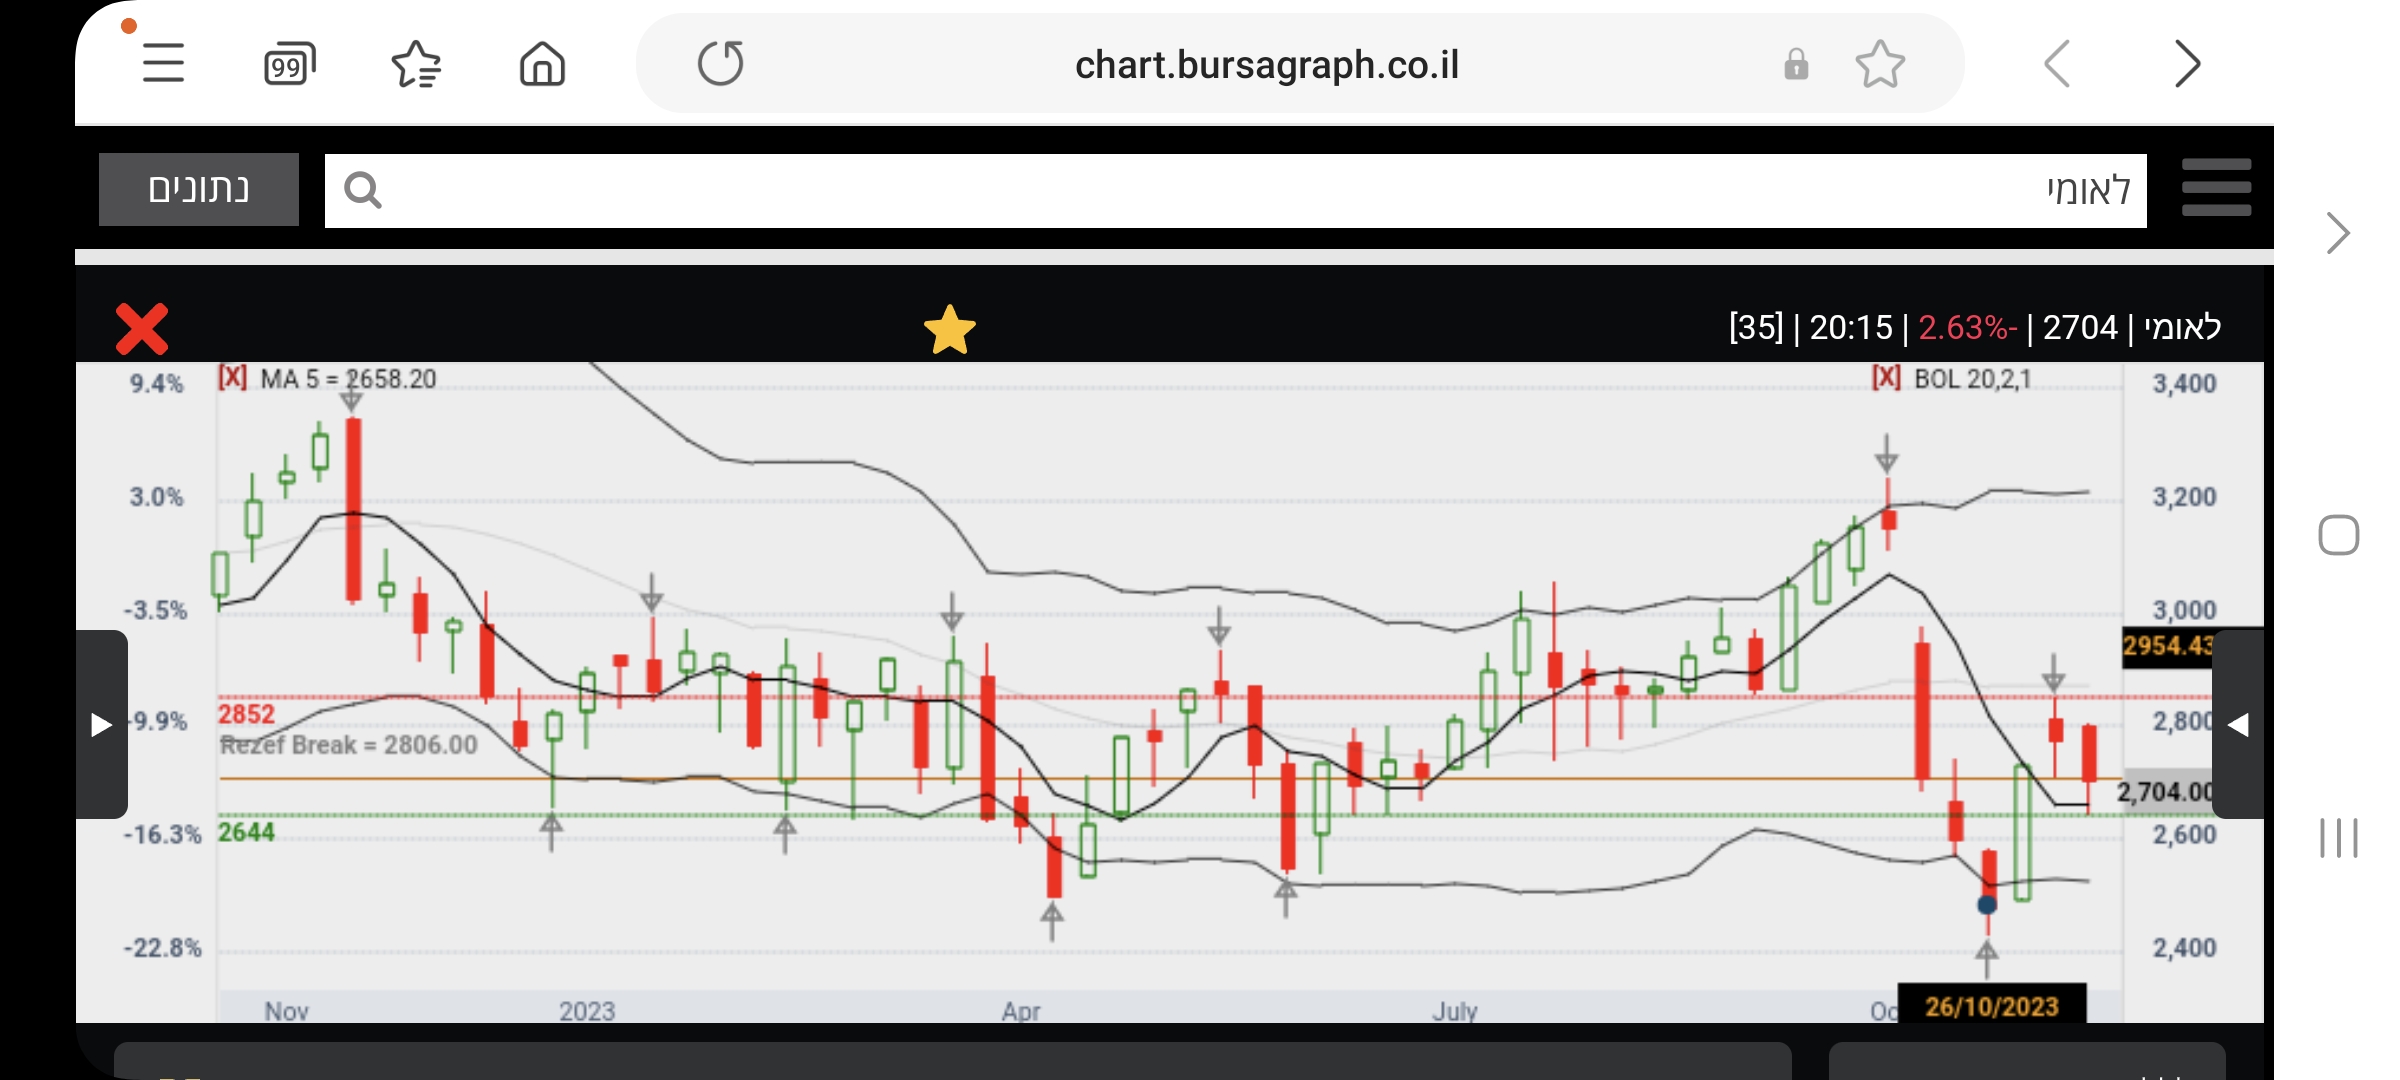
Task: Navigate back in the browser
Action: [x=2057, y=65]
